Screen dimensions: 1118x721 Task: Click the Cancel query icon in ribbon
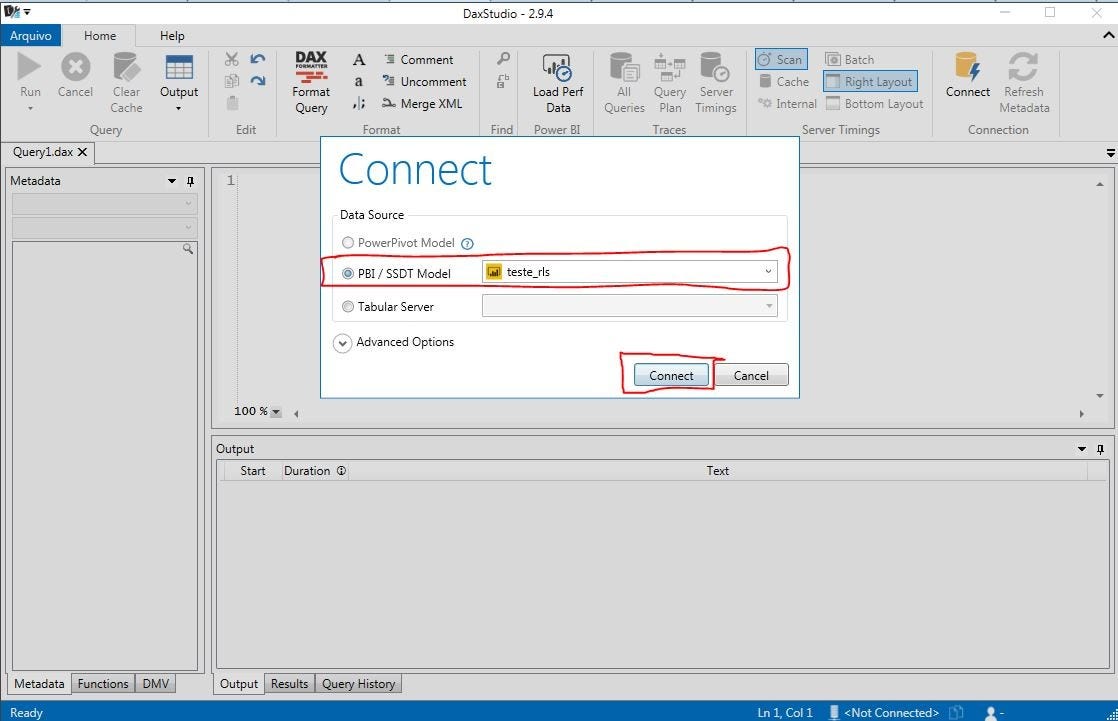(x=75, y=67)
